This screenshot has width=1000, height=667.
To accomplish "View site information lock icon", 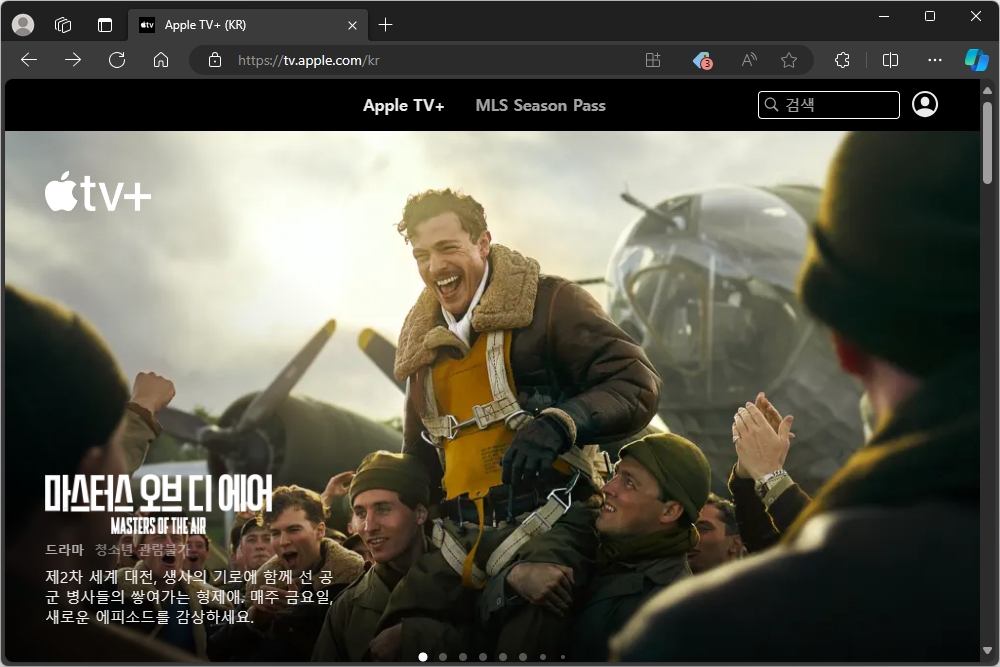I will point(215,60).
